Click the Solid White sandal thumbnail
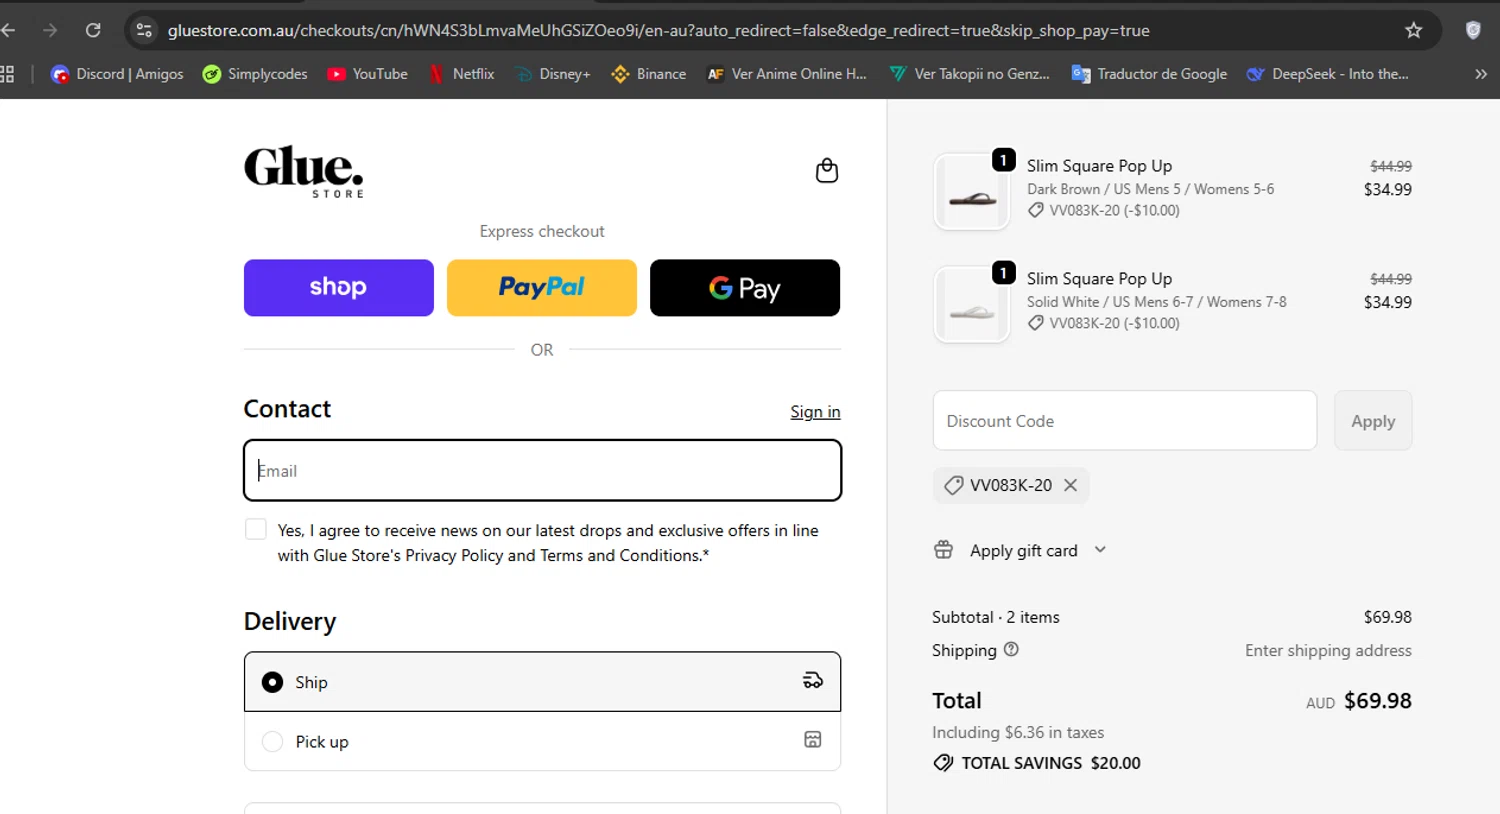 click(x=972, y=304)
